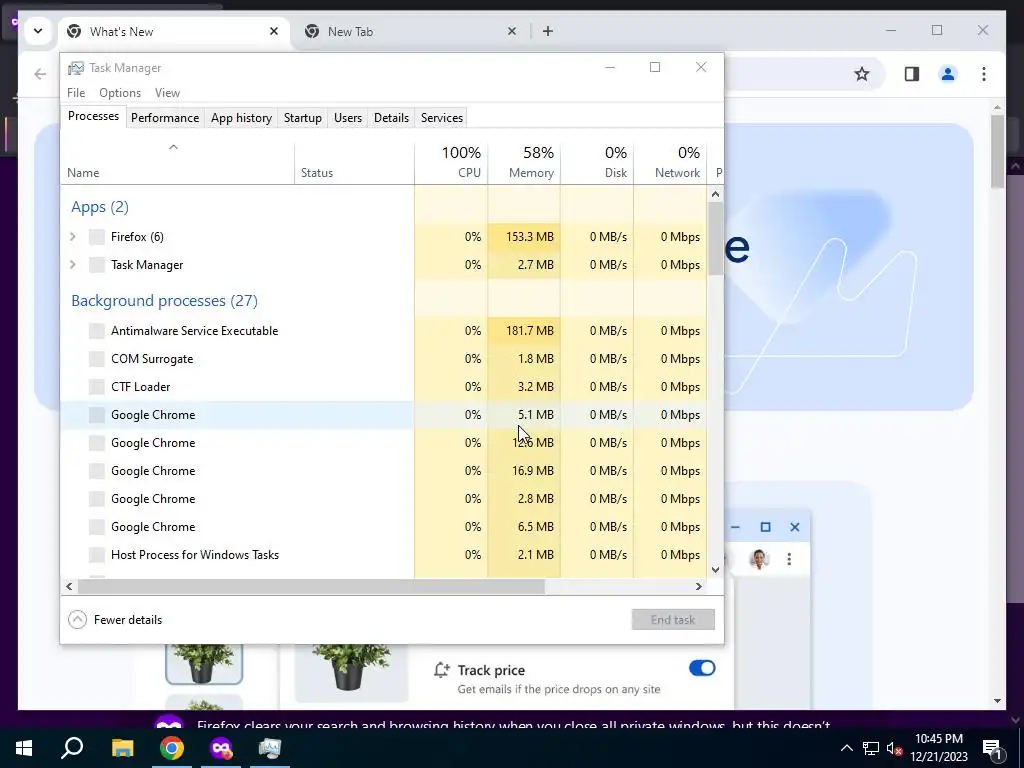Image resolution: width=1024 pixels, height=768 pixels.
Task: Click the Task Manager taskbar icon
Action: point(270,748)
